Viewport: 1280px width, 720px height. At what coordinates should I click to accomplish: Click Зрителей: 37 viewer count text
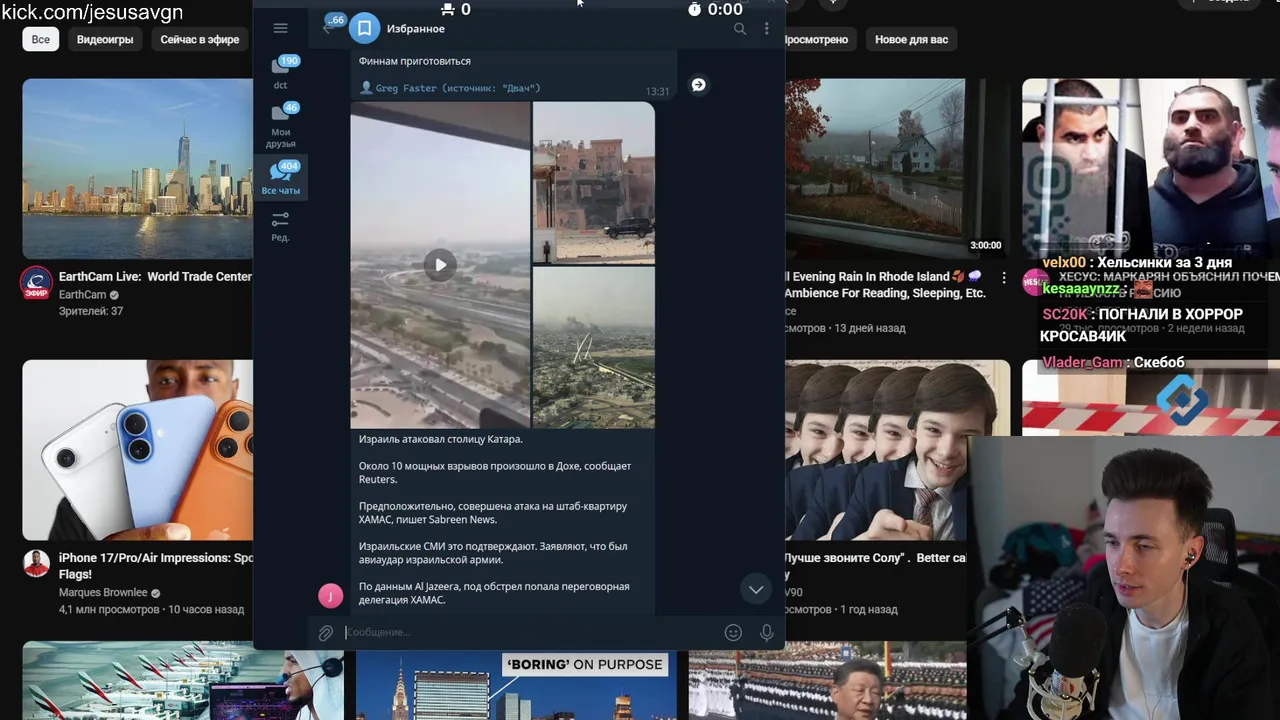(91, 312)
